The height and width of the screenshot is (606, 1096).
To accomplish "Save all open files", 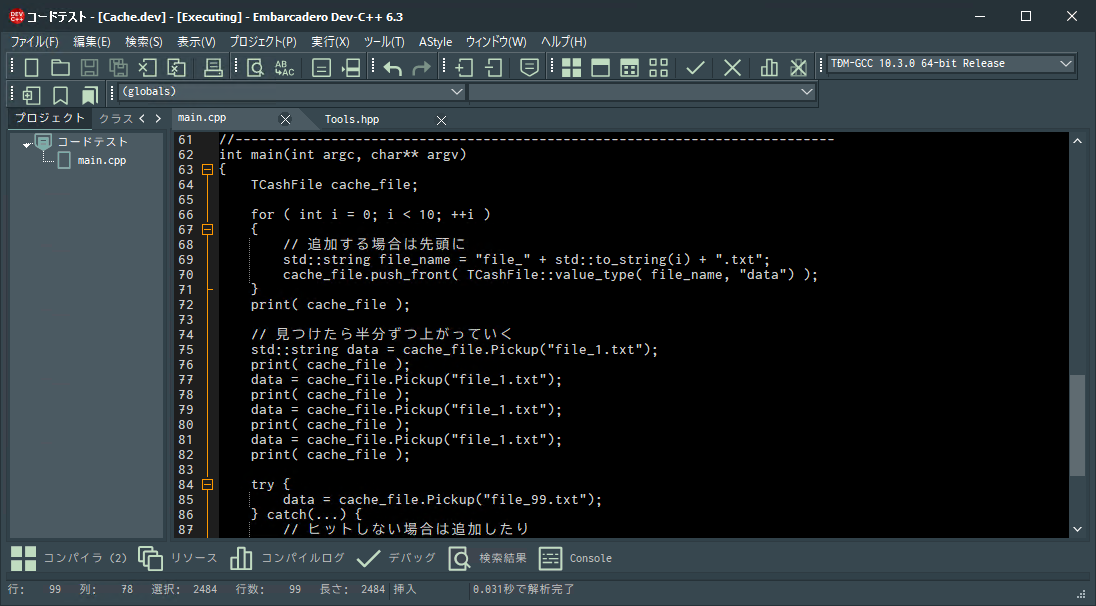I will tap(118, 67).
